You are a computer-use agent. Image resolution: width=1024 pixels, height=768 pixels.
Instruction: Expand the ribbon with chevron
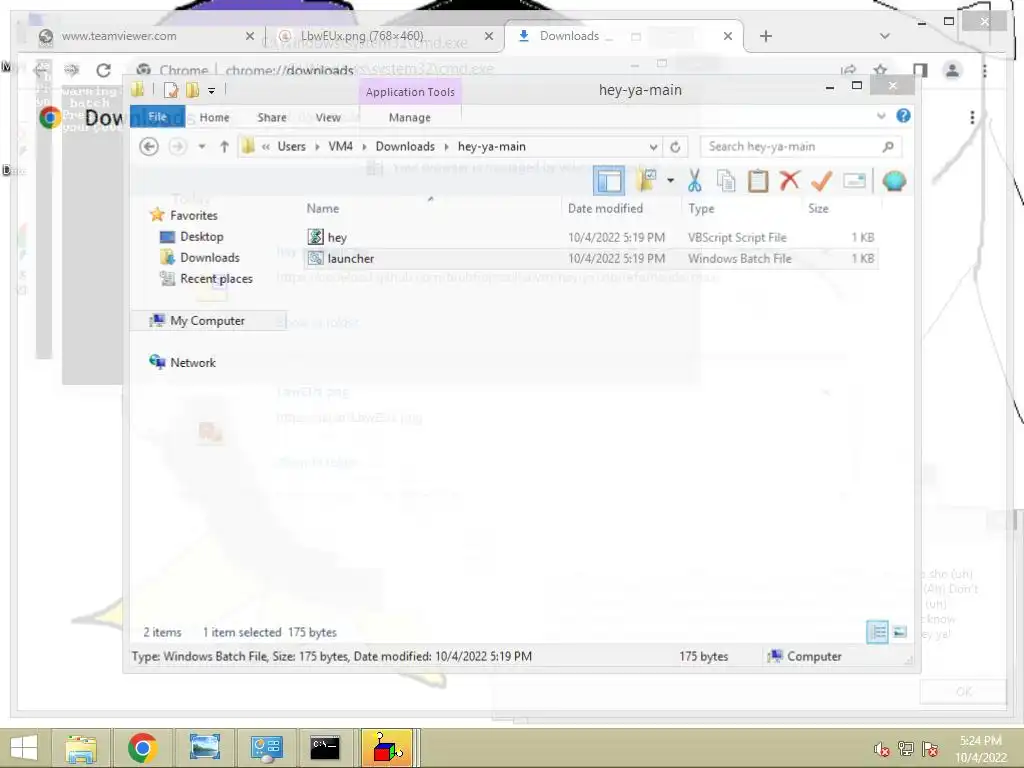881,116
